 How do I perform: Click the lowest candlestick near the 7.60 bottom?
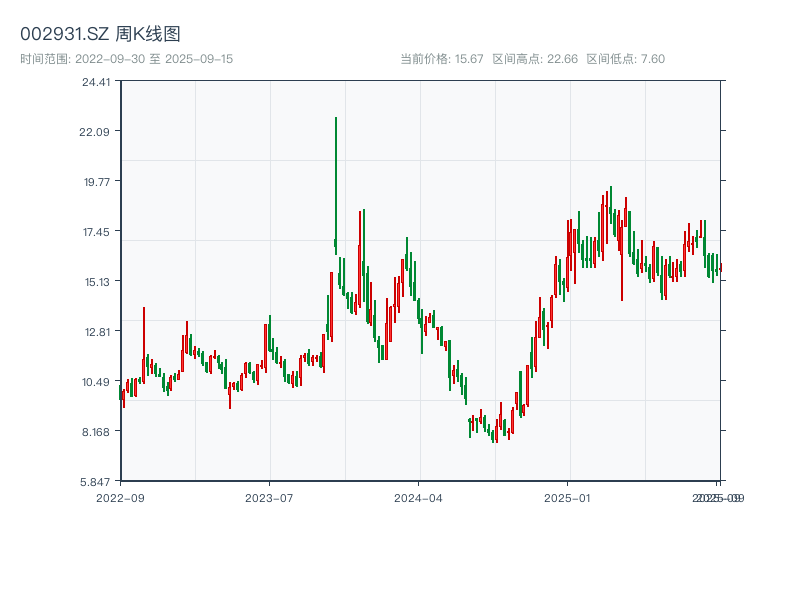(x=495, y=435)
